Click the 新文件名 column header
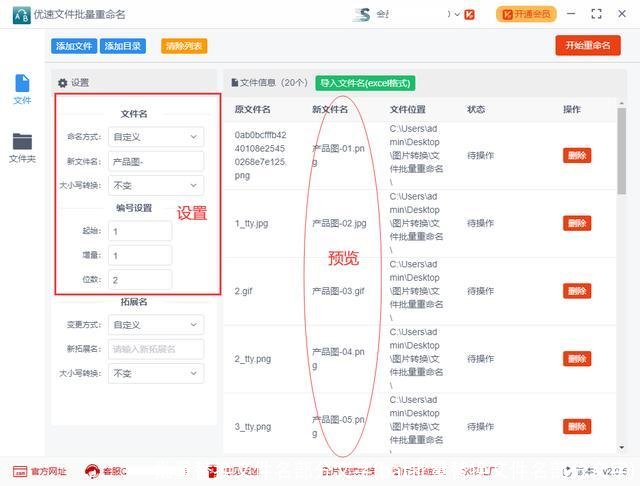The width and height of the screenshot is (640, 486). [330, 109]
